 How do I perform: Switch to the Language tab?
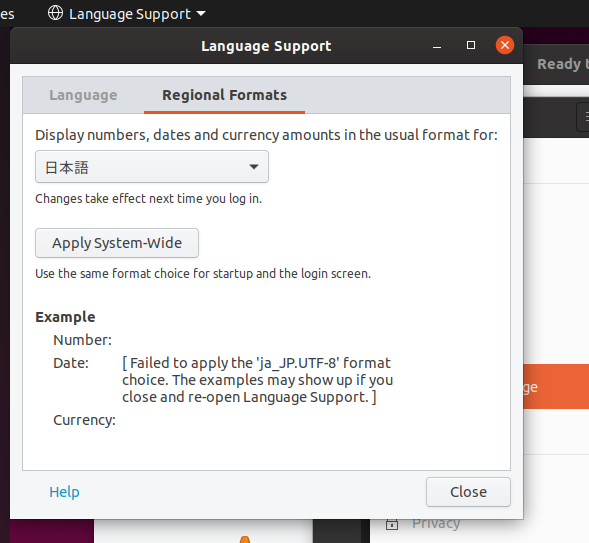83,95
